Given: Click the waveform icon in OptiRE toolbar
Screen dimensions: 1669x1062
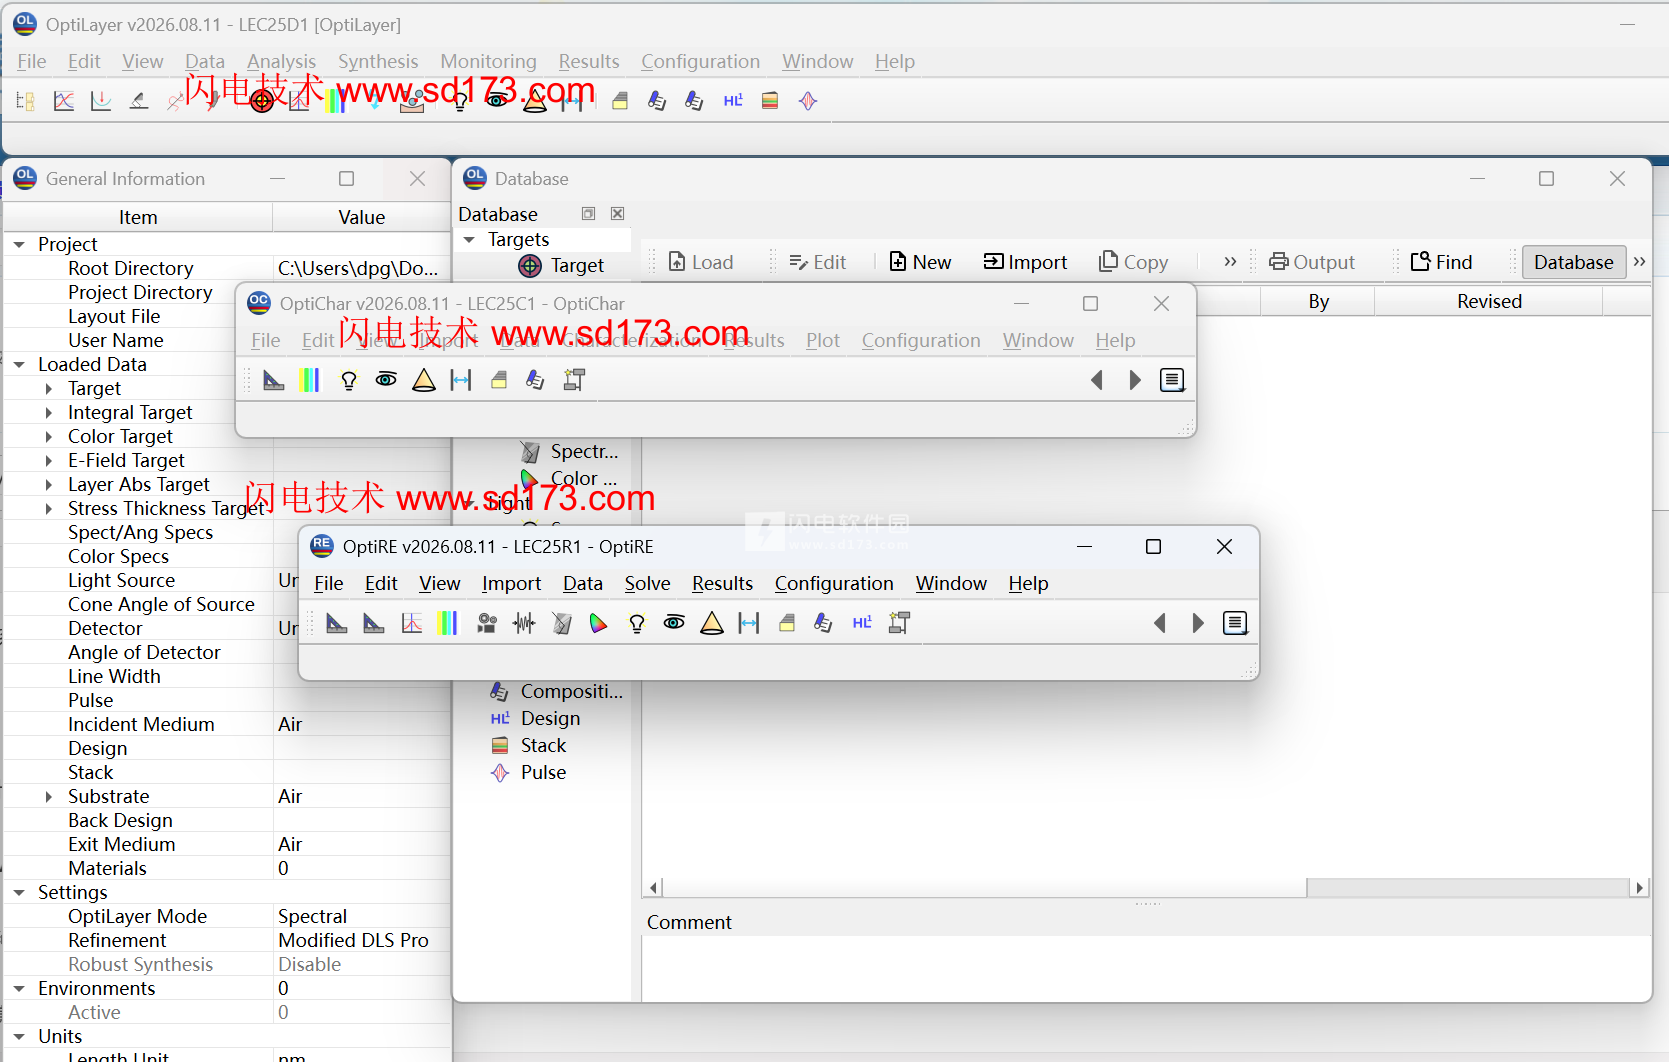Looking at the screenshot, I should pos(524,624).
